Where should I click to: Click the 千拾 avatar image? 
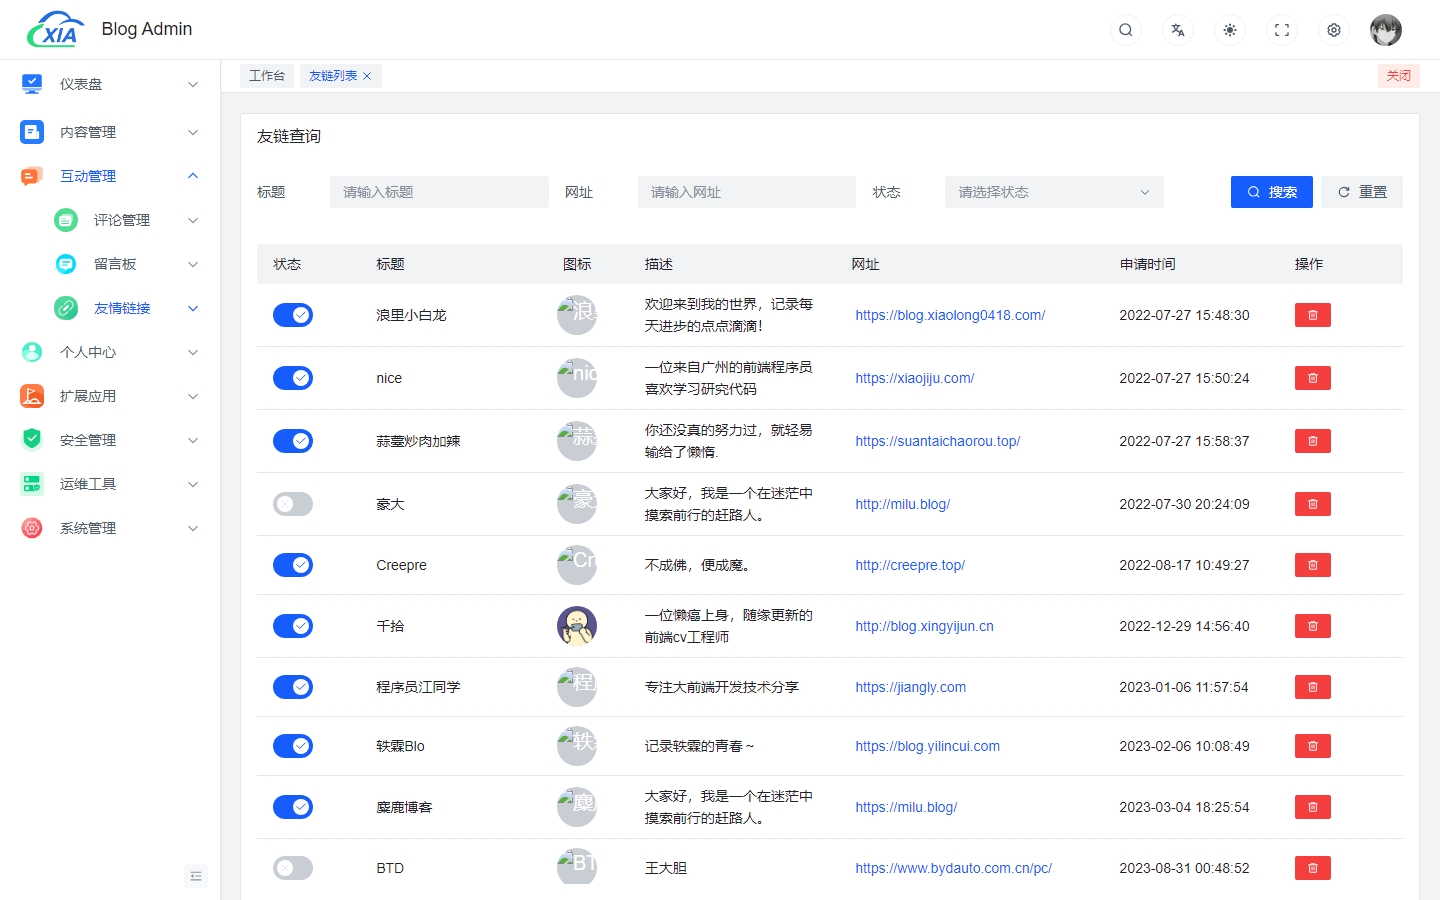click(577, 626)
